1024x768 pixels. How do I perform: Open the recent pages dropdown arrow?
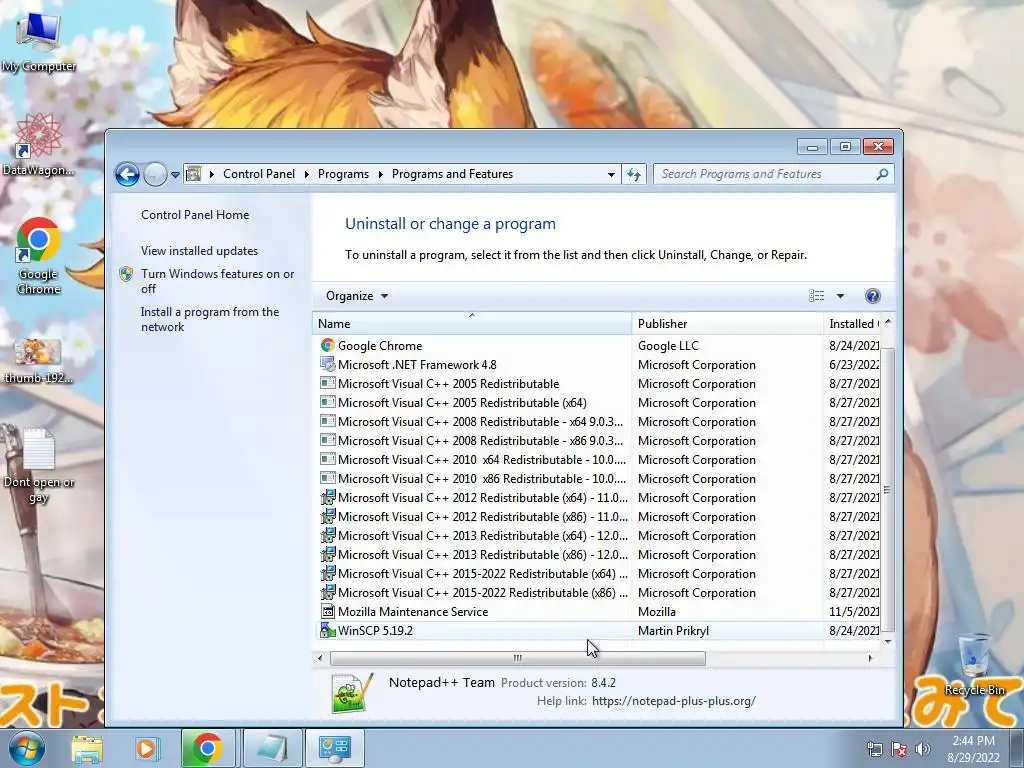pyautogui.click(x=175, y=175)
